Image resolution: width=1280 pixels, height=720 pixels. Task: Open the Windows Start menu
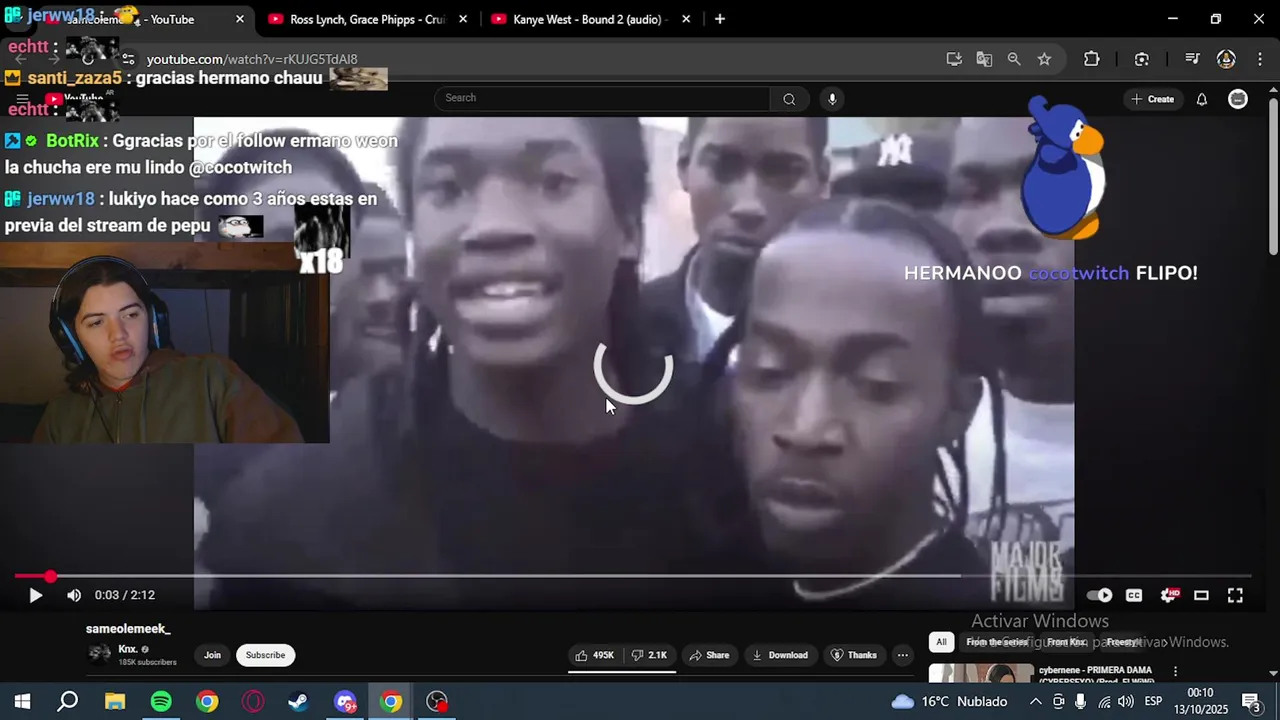pyautogui.click(x=22, y=702)
